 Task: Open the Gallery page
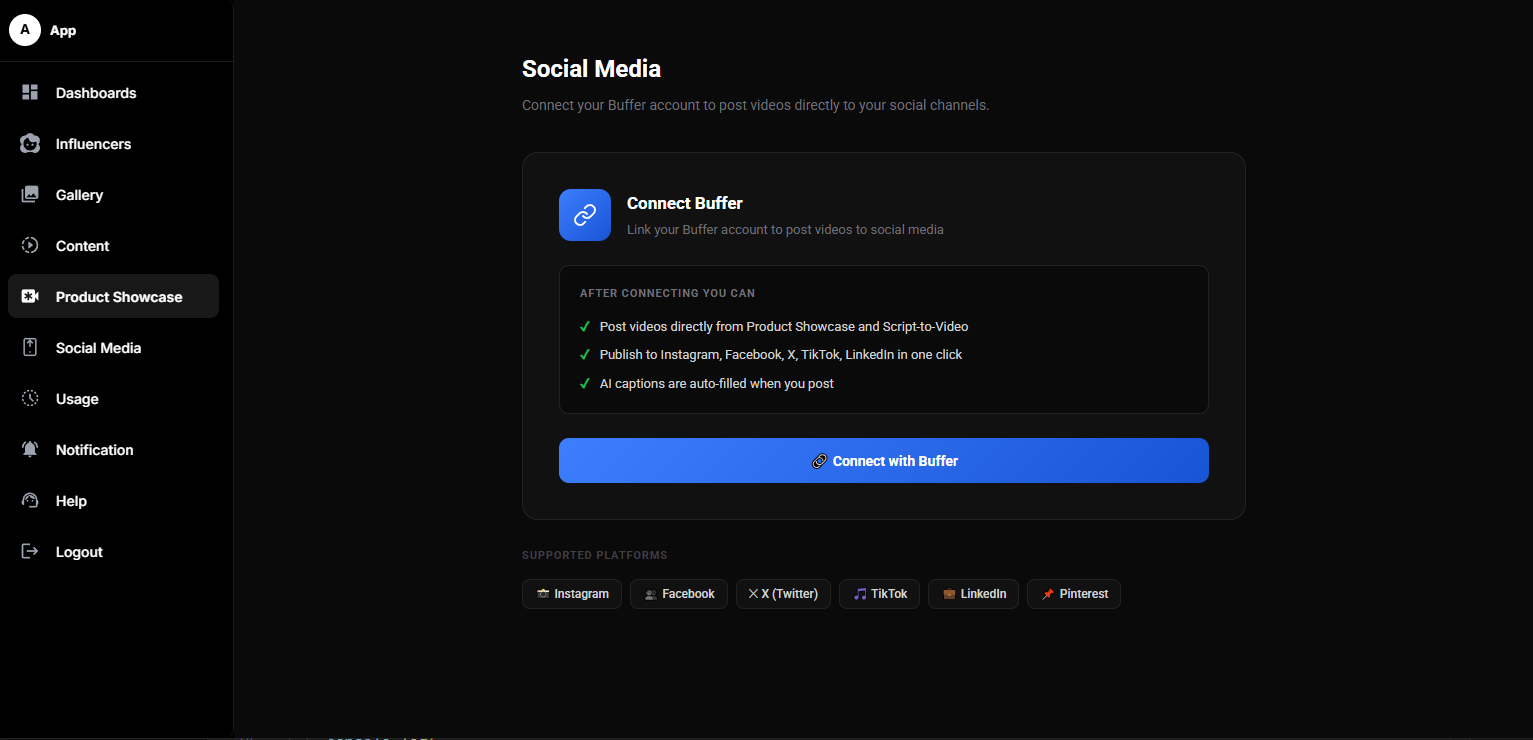point(113,195)
